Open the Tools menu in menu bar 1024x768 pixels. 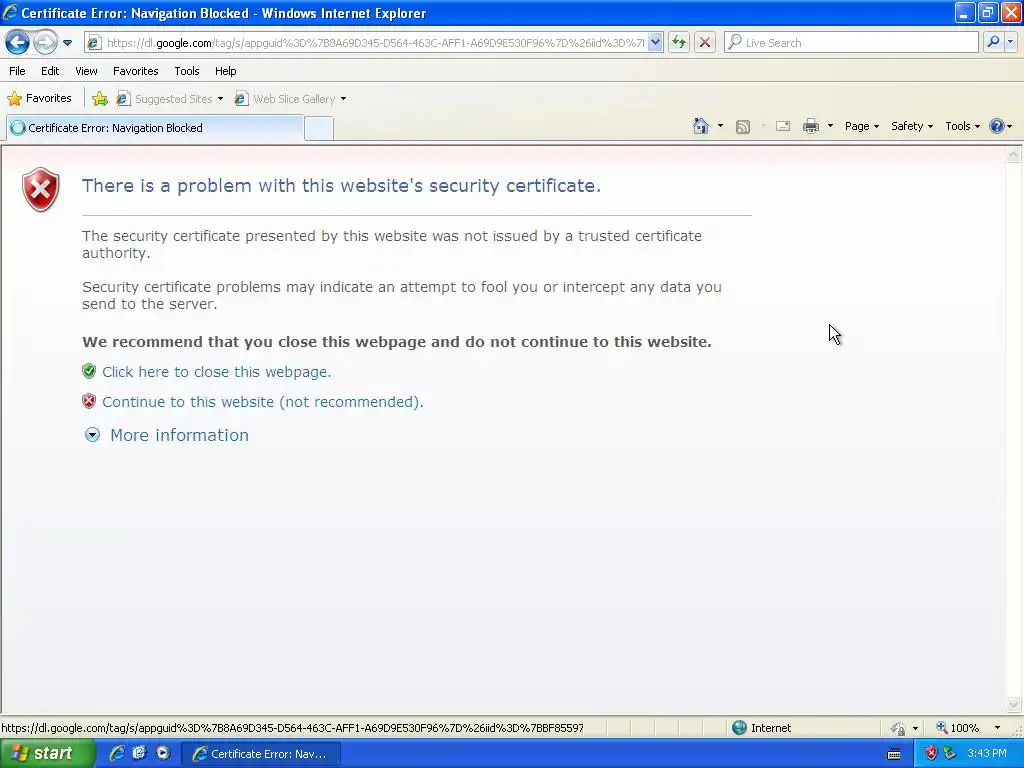click(187, 71)
